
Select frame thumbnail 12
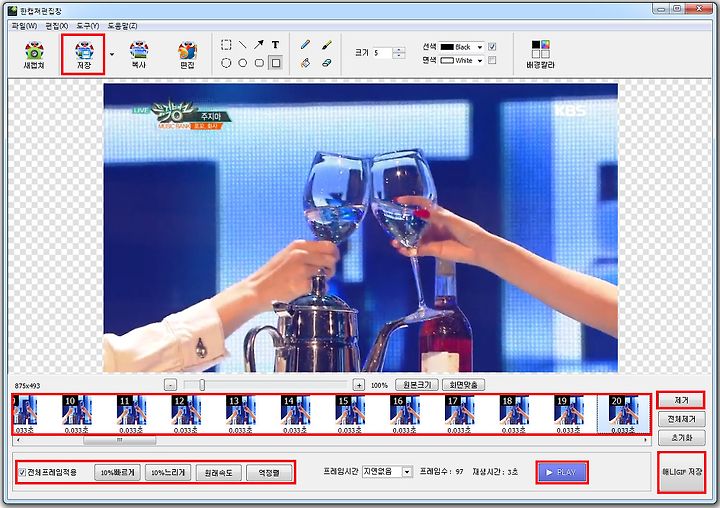[186, 413]
